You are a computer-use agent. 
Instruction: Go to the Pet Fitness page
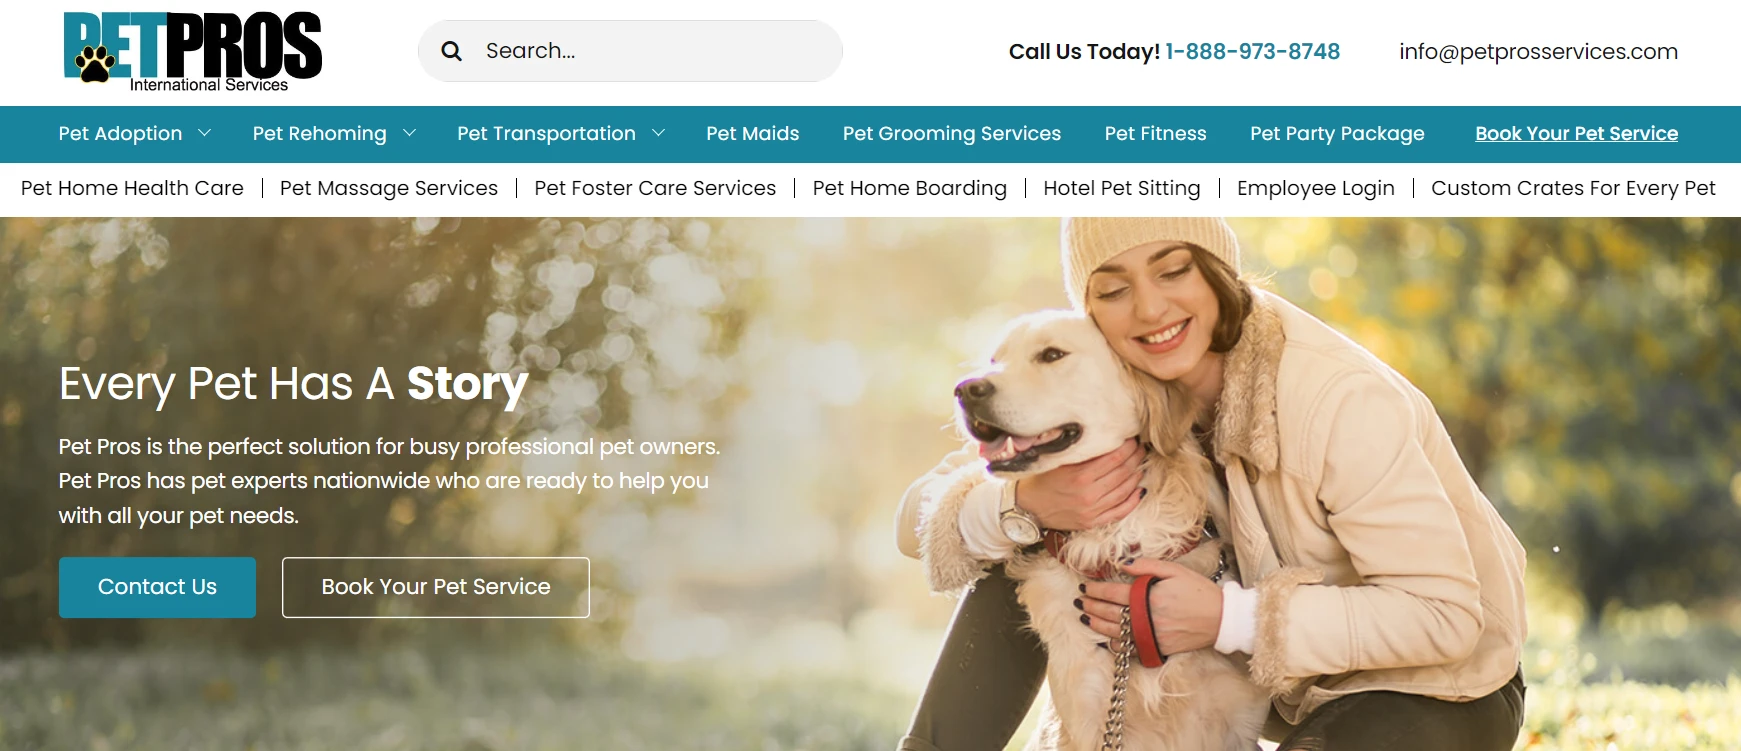tap(1155, 134)
